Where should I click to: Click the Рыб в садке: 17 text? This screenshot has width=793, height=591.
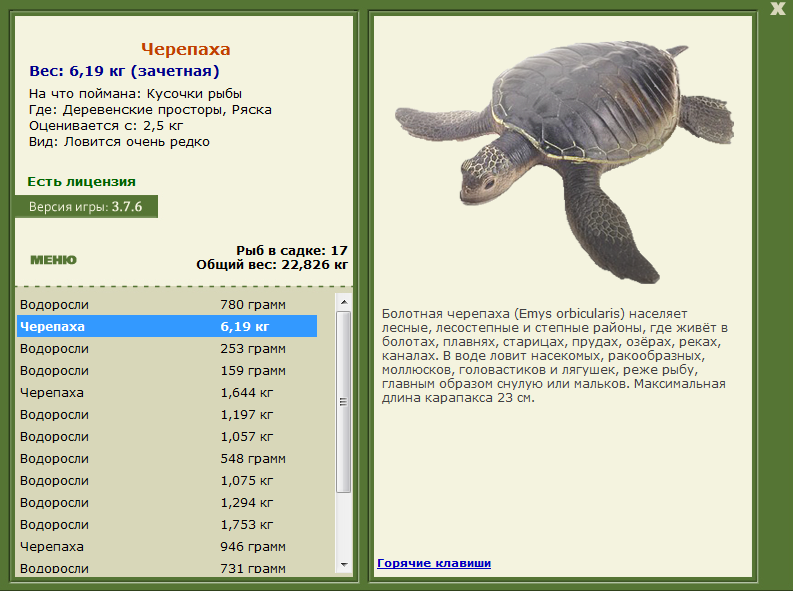pyautogui.click(x=292, y=250)
